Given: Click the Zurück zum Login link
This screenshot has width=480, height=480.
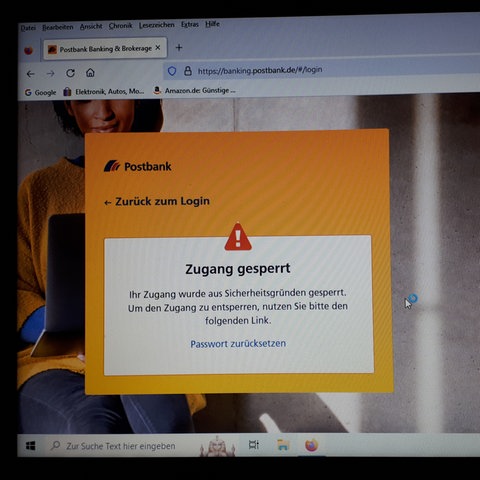Looking at the screenshot, I should click(x=157, y=201).
